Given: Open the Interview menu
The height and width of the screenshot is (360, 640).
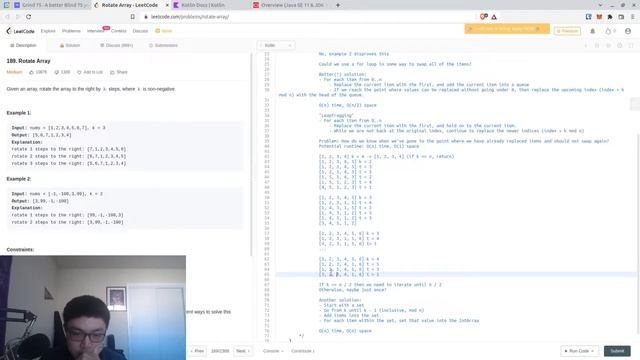Looking at the screenshot, I should coord(95,31).
